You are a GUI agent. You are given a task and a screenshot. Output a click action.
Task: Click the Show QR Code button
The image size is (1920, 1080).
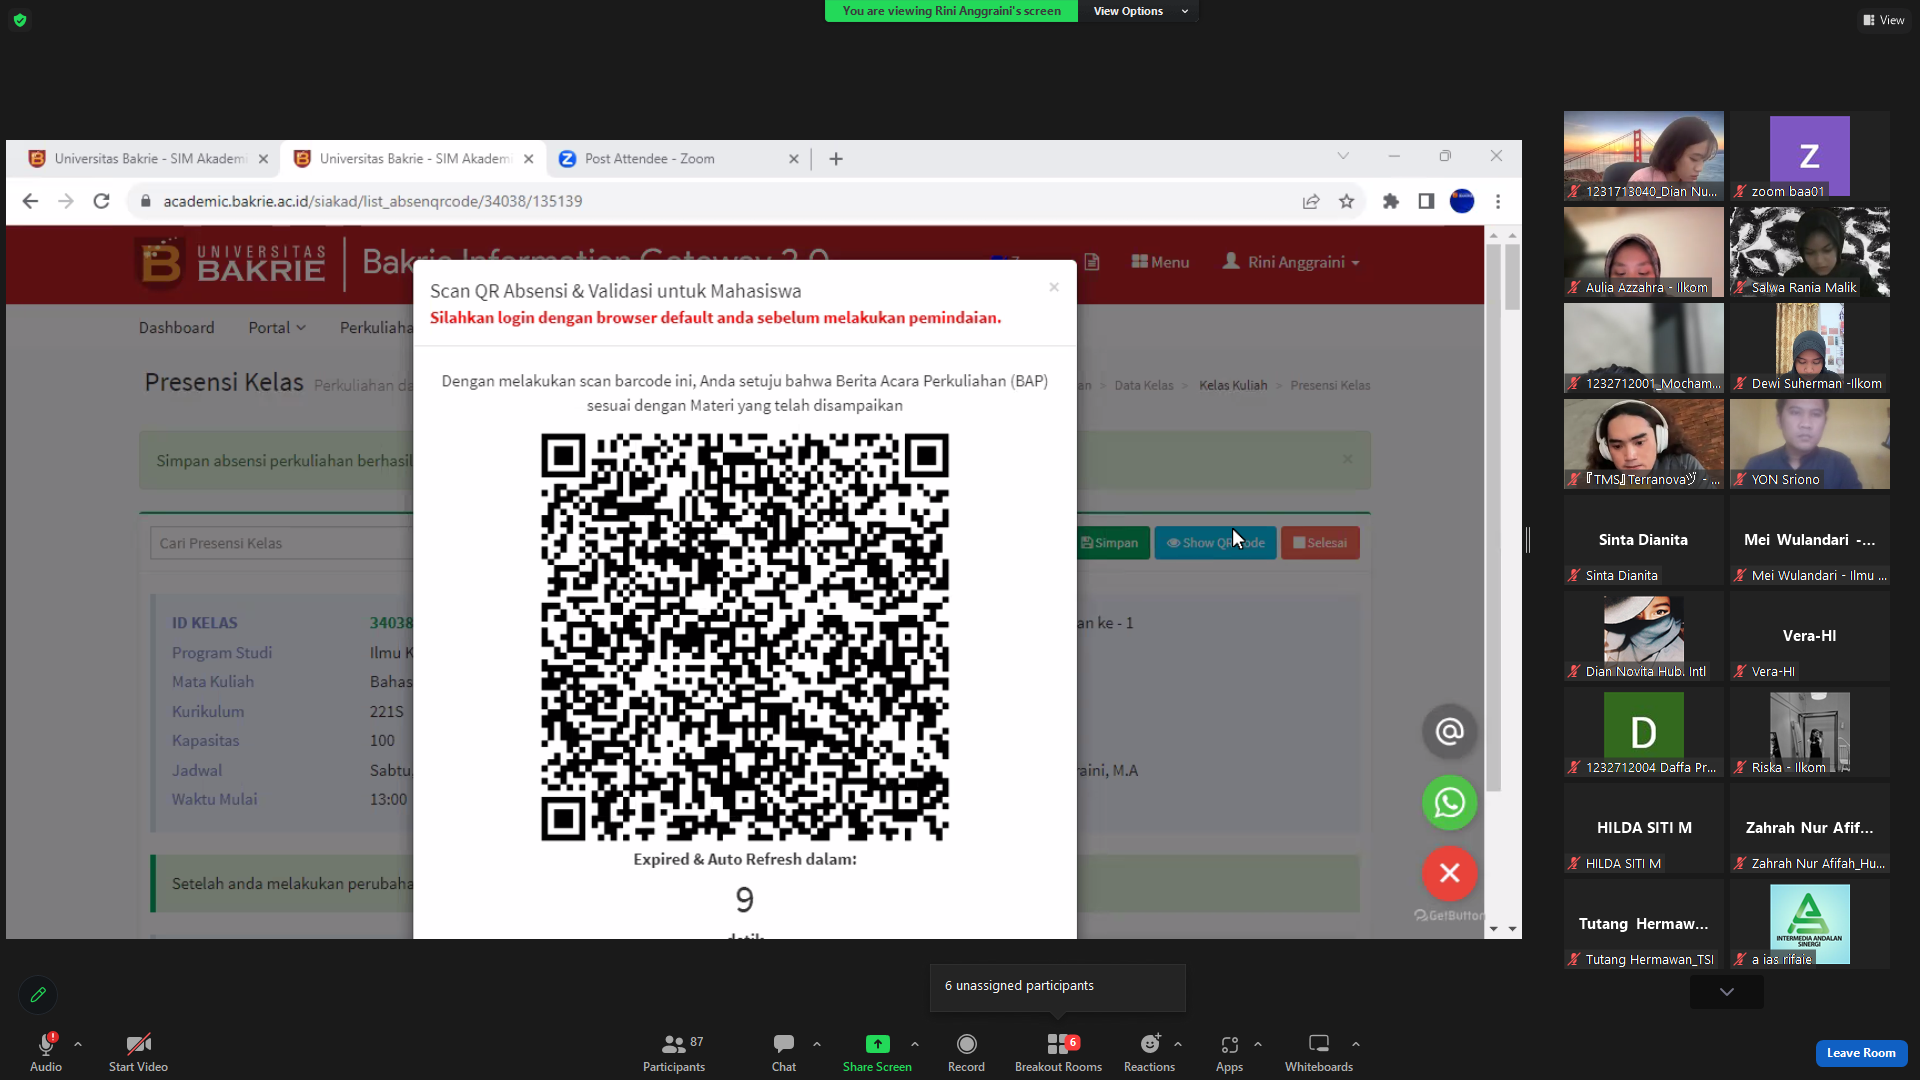[x=1215, y=543]
